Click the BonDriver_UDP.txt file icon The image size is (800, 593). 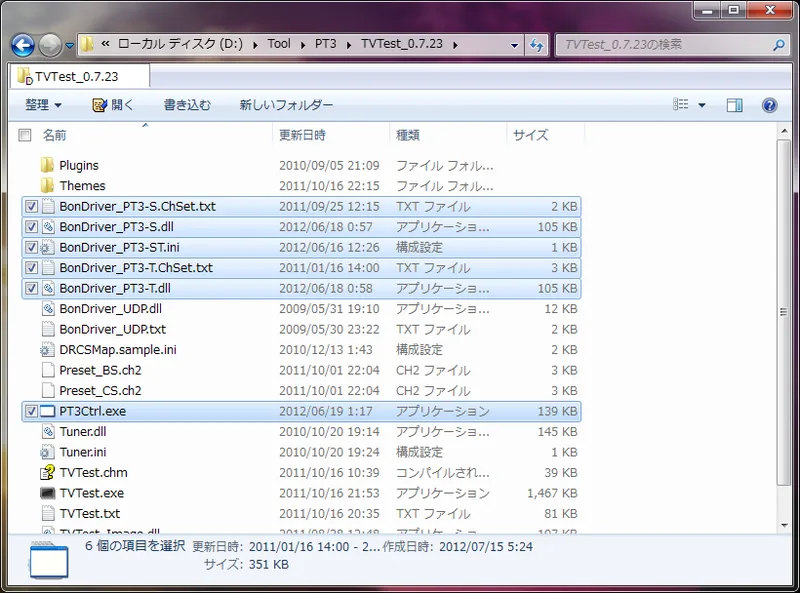pyautogui.click(x=48, y=329)
